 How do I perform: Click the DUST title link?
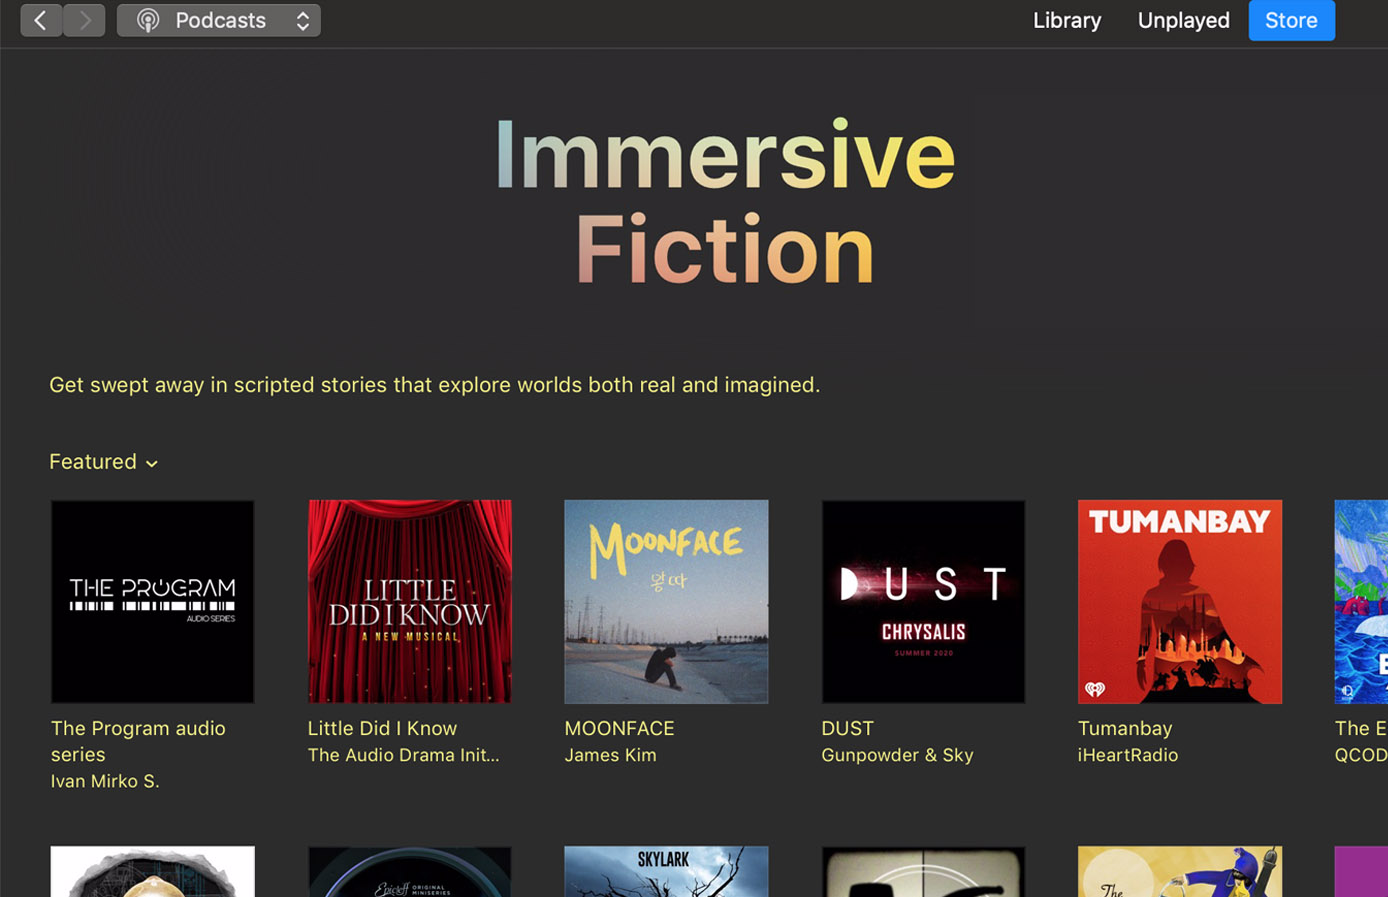pyautogui.click(x=847, y=729)
